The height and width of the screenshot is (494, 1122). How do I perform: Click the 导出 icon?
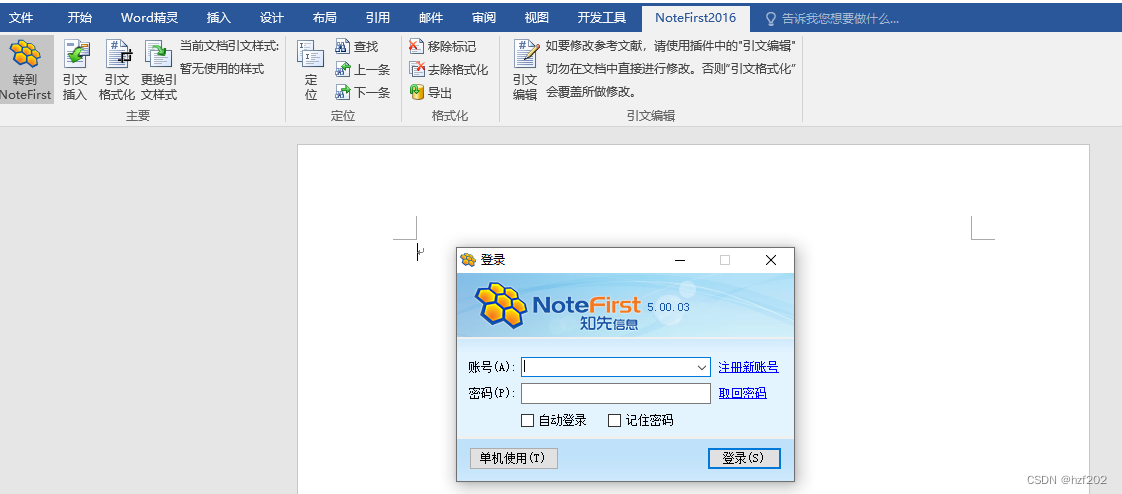click(x=416, y=92)
